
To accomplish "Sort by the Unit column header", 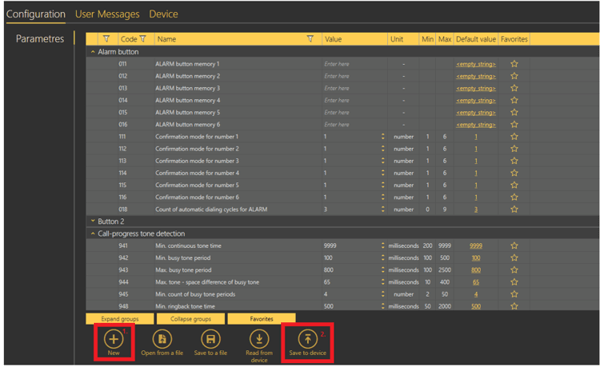I will pos(403,39).
